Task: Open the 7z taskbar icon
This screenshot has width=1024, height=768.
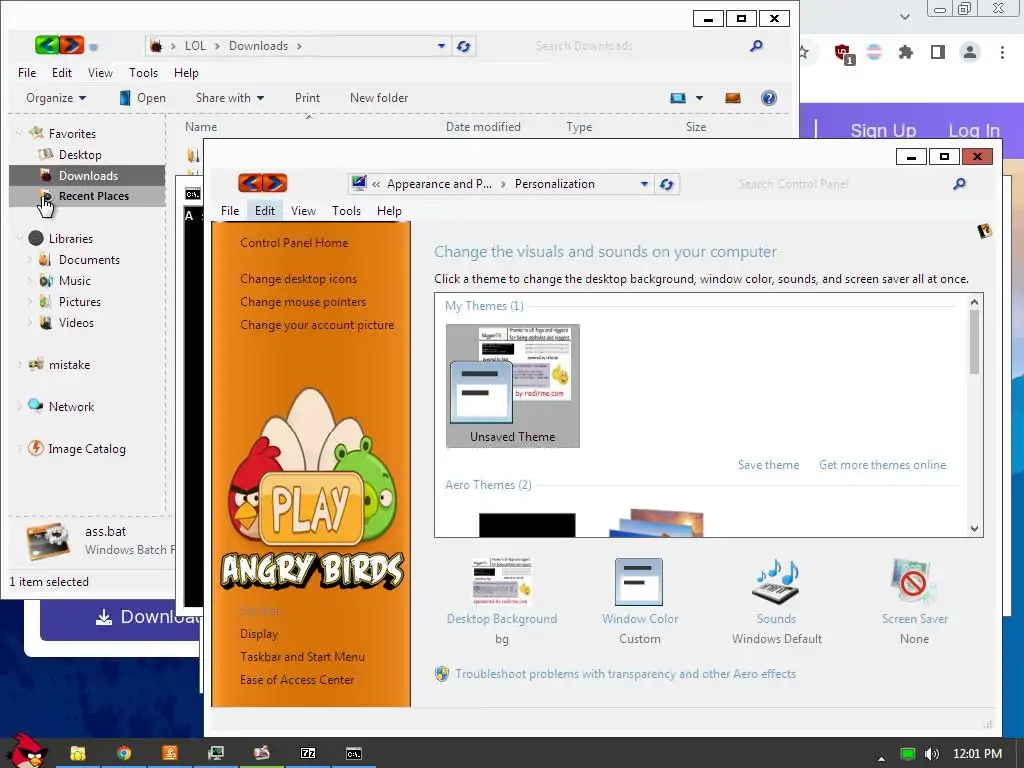Action: [308, 753]
